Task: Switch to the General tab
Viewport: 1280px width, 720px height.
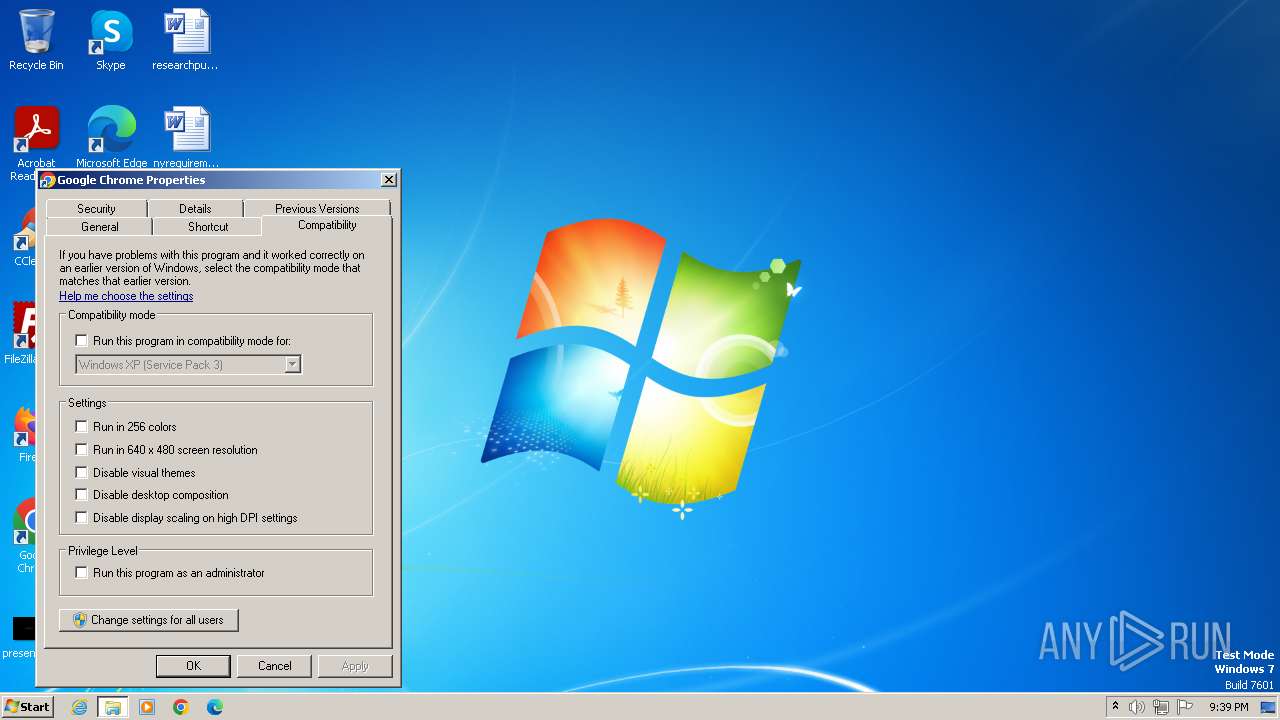Action: click(99, 226)
